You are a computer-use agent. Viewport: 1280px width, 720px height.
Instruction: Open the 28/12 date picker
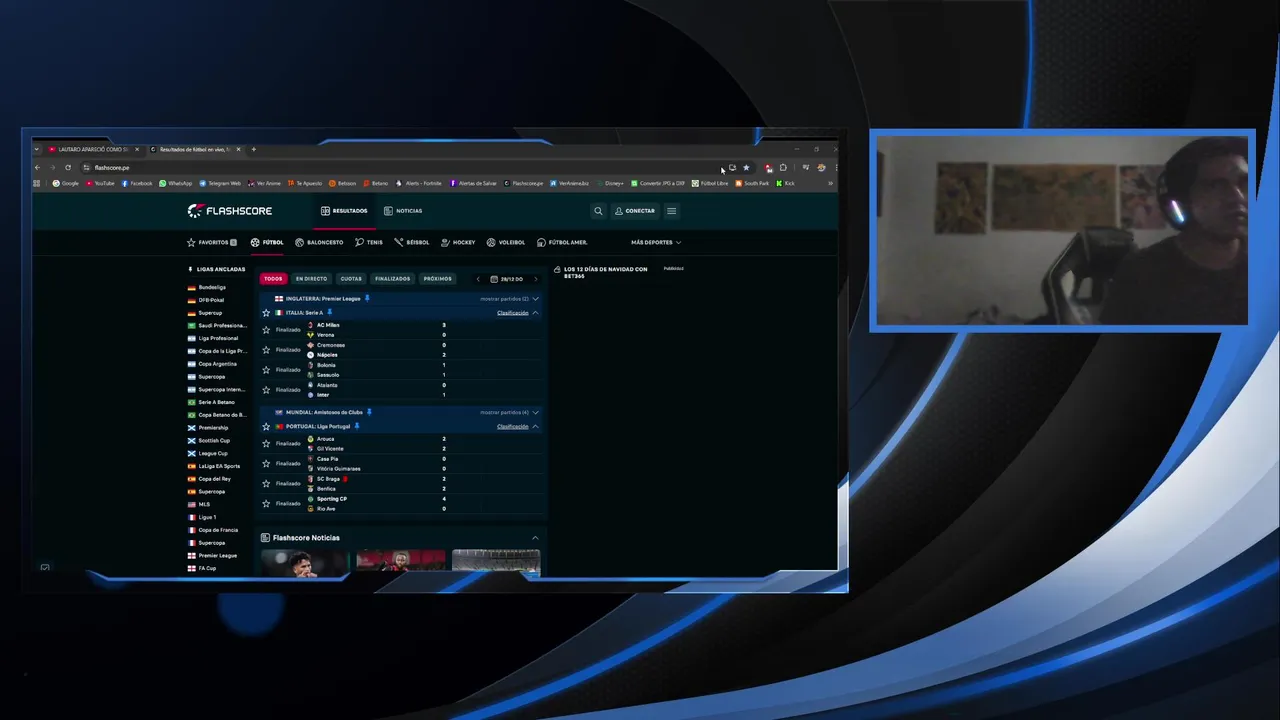507,279
